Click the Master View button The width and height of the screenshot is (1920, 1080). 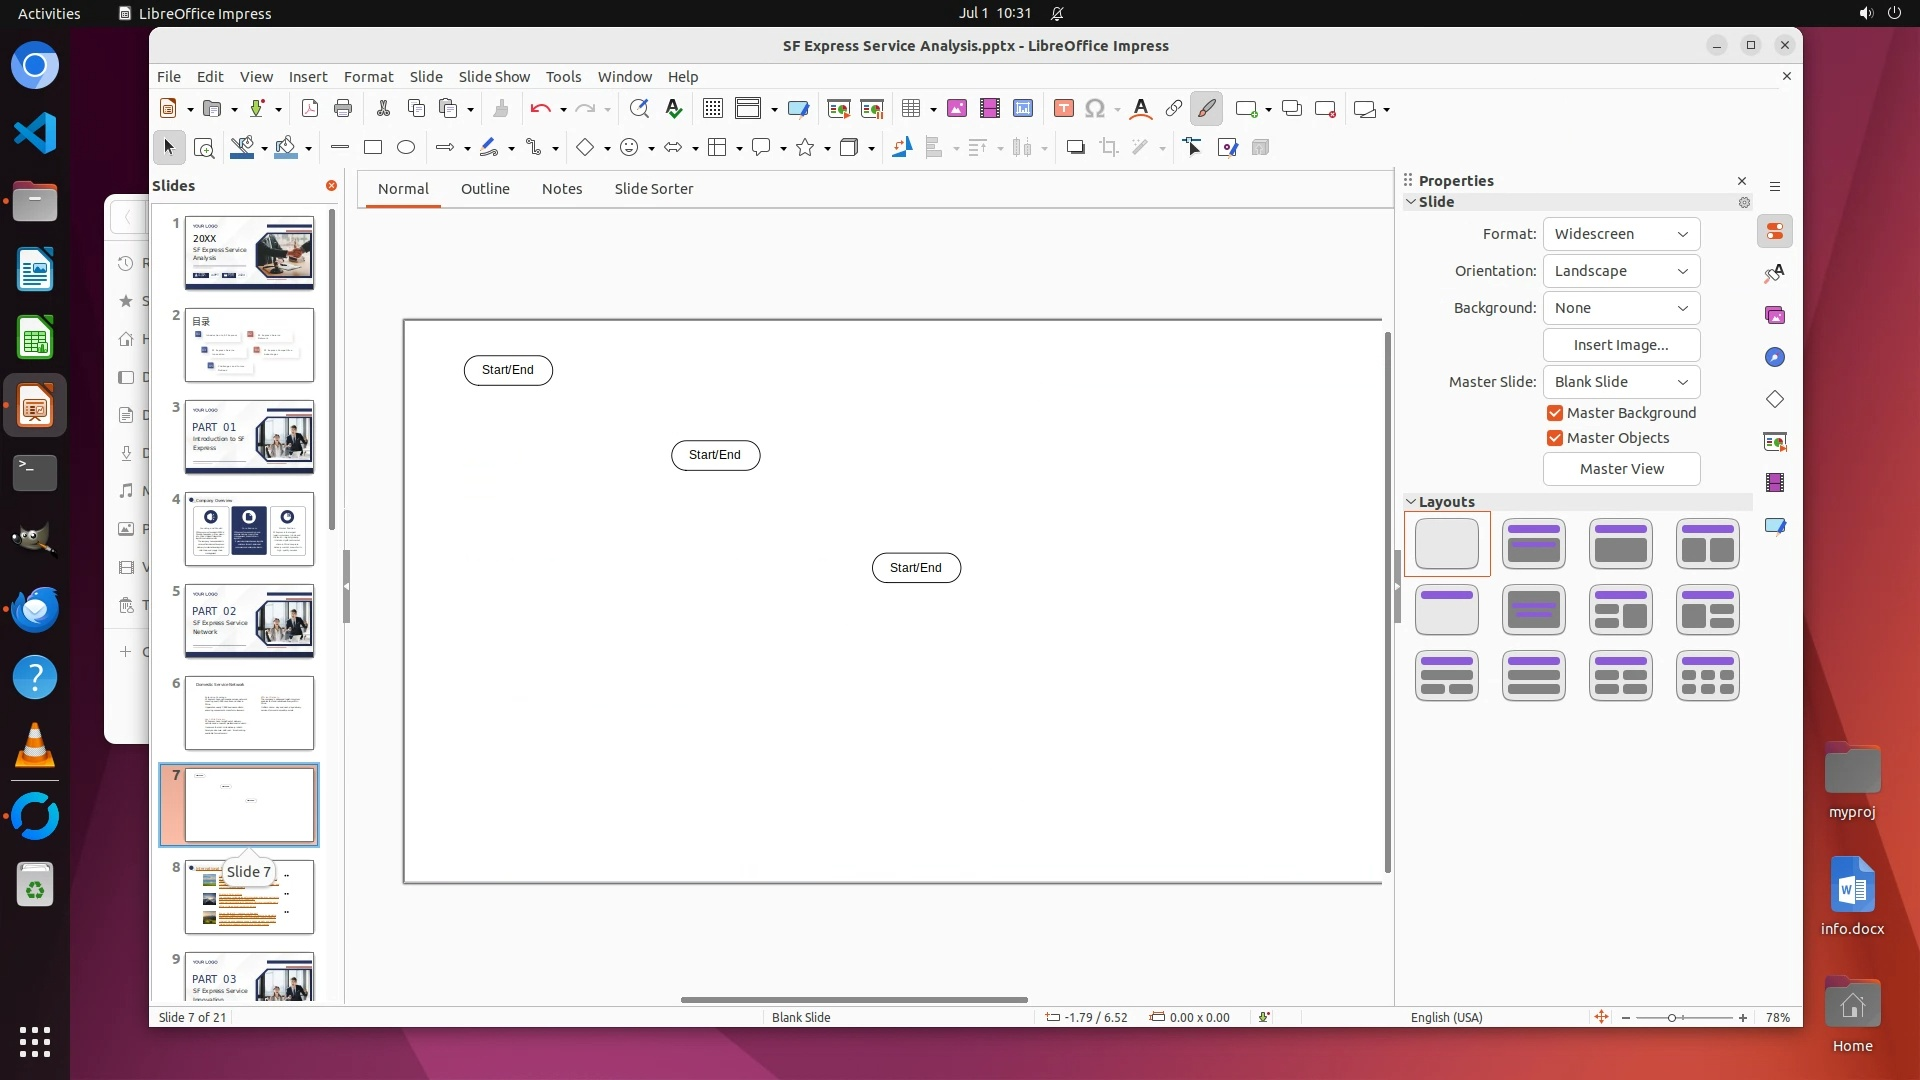point(1621,469)
